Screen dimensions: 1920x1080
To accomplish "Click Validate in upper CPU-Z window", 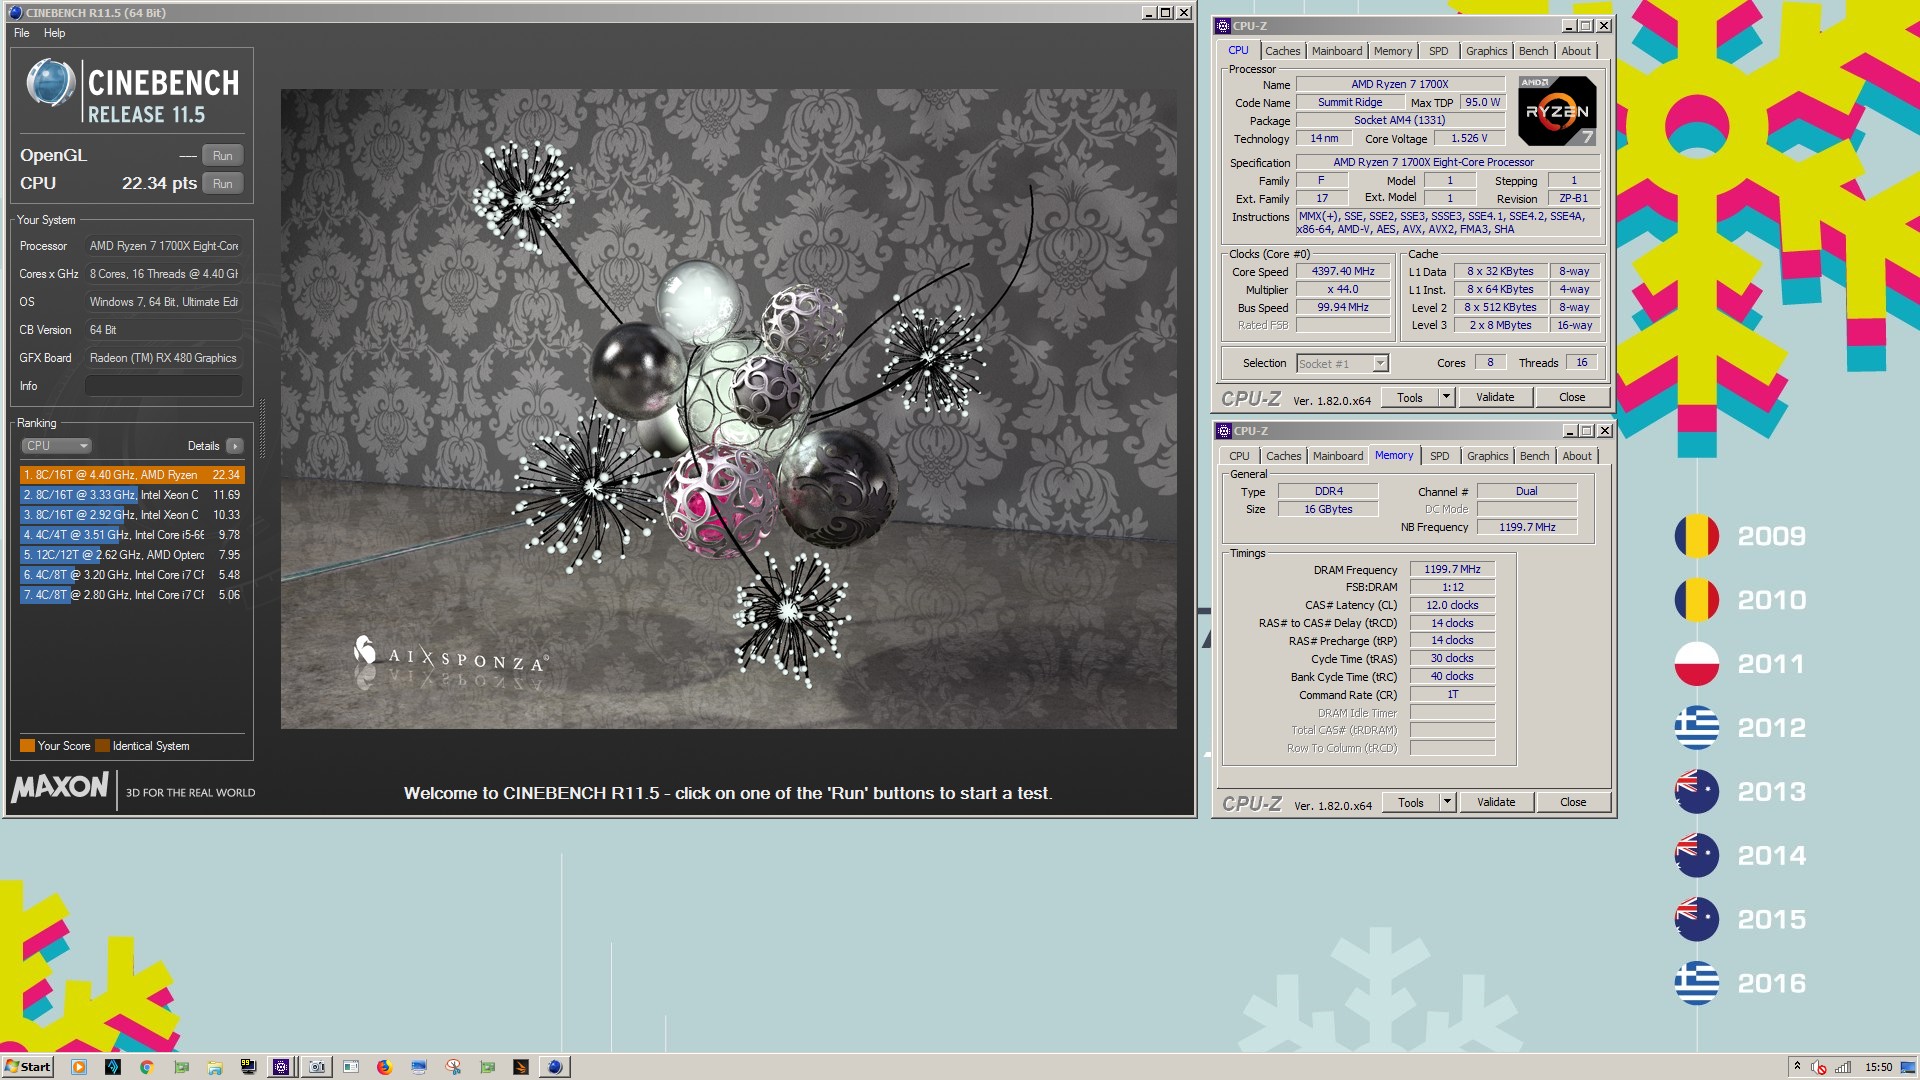I will pyautogui.click(x=1495, y=398).
